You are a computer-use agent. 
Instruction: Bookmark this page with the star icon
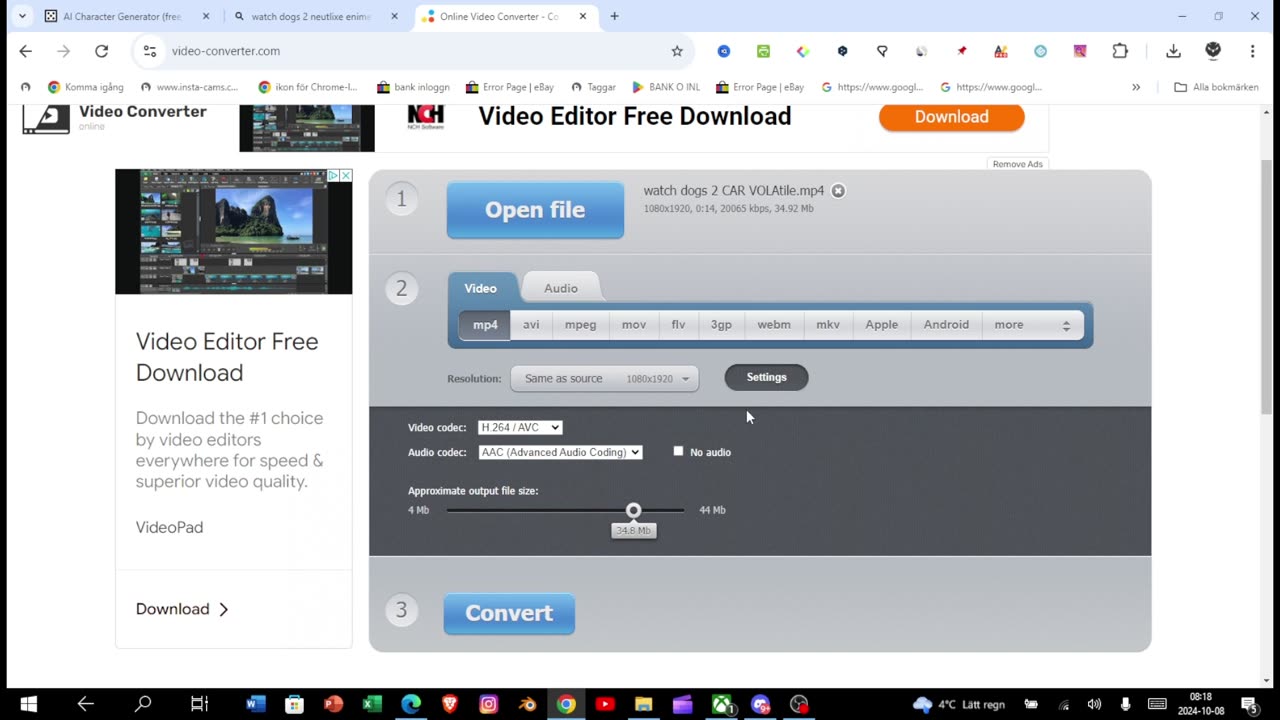point(677,51)
